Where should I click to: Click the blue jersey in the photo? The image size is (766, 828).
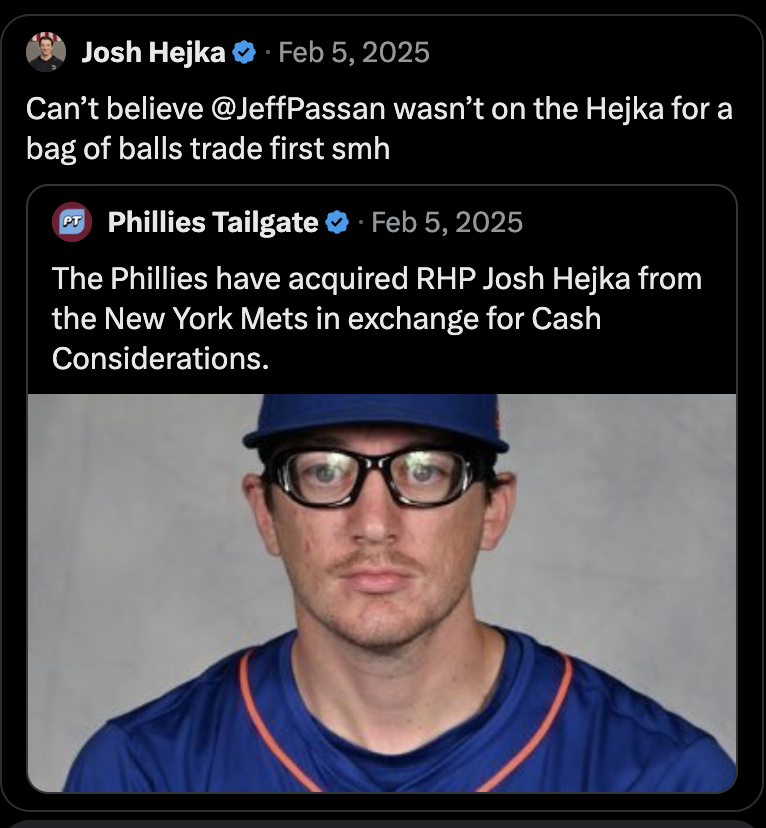point(380,730)
